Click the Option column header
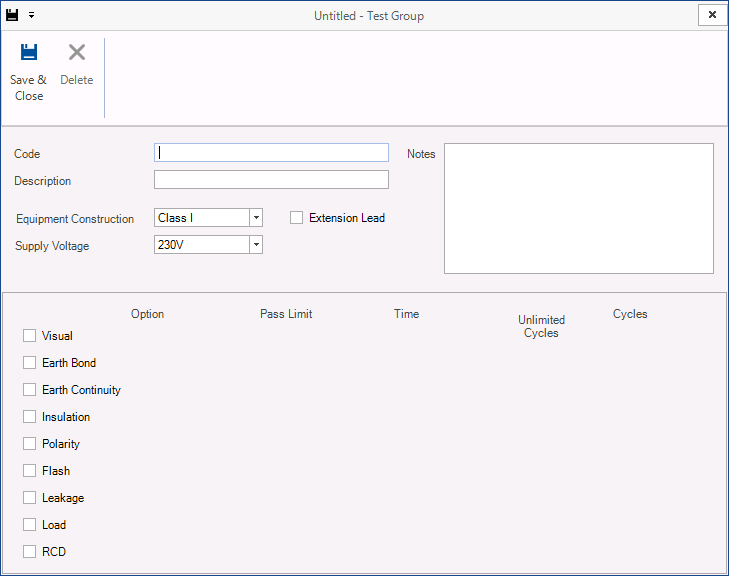Image resolution: width=729 pixels, height=576 pixels. [147, 314]
